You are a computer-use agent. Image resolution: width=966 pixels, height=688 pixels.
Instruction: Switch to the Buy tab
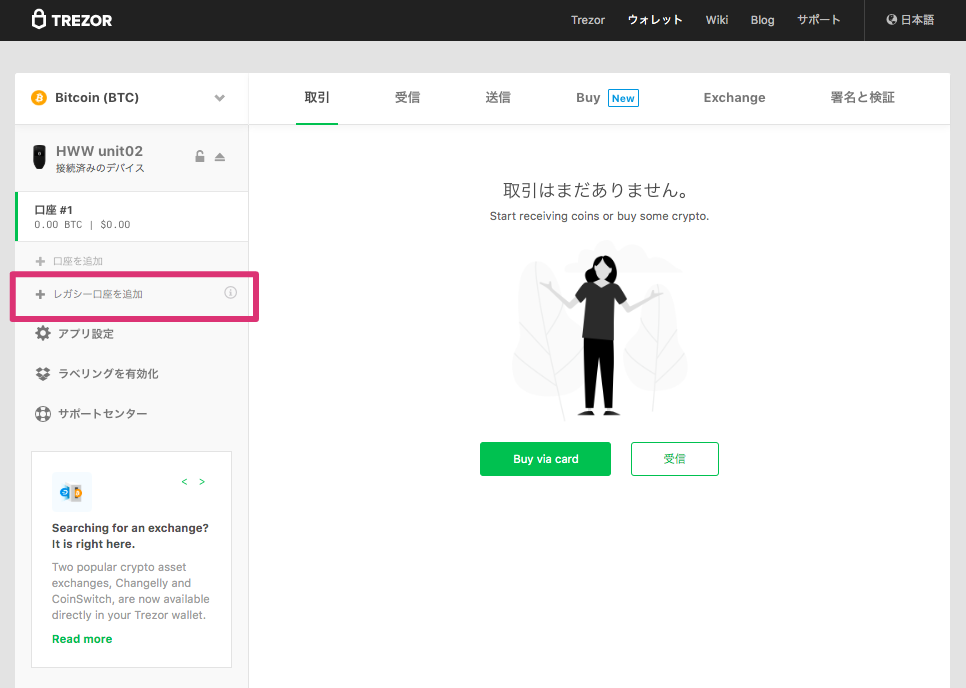tap(588, 97)
